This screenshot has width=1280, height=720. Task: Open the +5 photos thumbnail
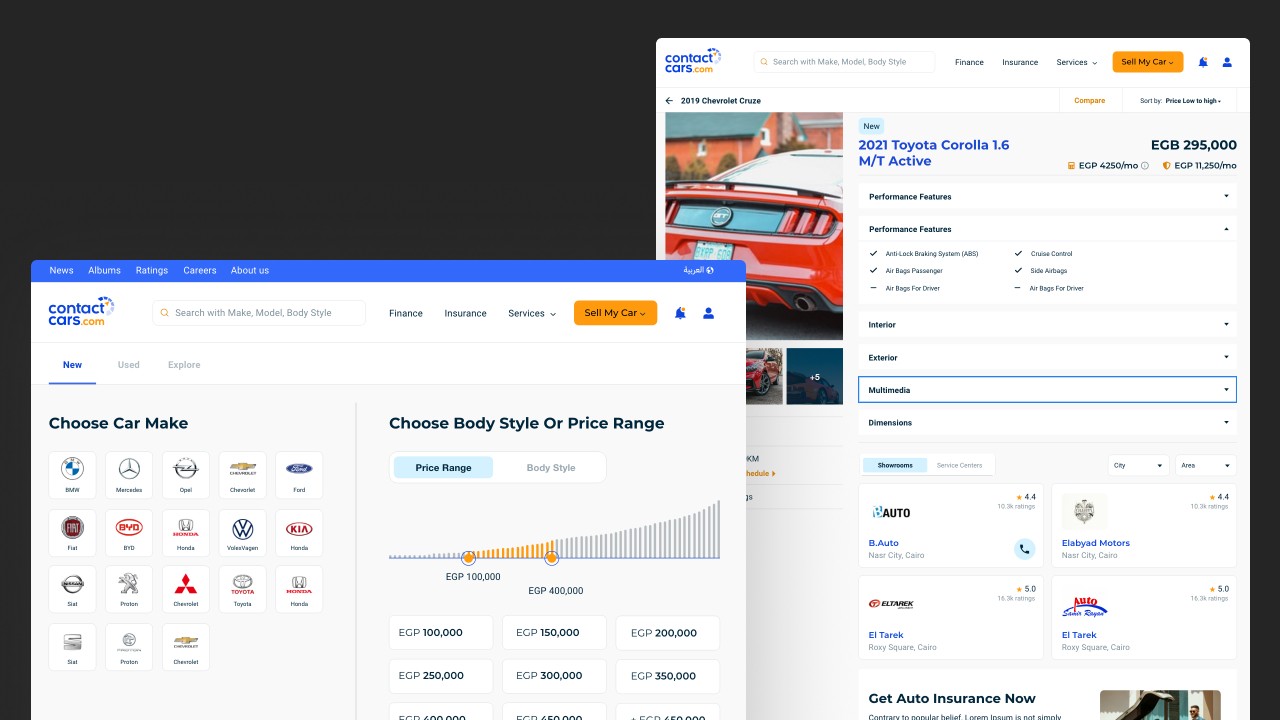[814, 376]
